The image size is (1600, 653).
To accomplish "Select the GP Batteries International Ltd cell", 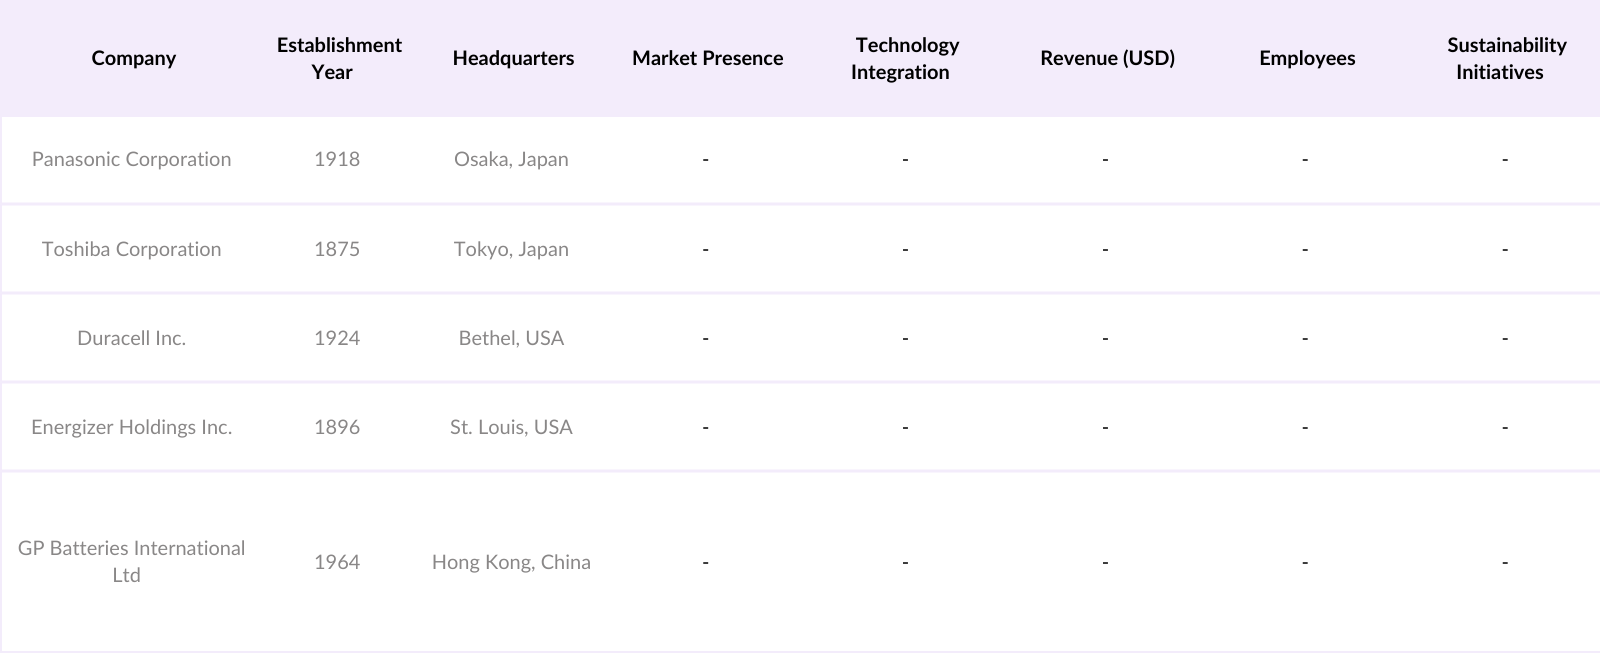I will pyautogui.click(x=131, y=561).
